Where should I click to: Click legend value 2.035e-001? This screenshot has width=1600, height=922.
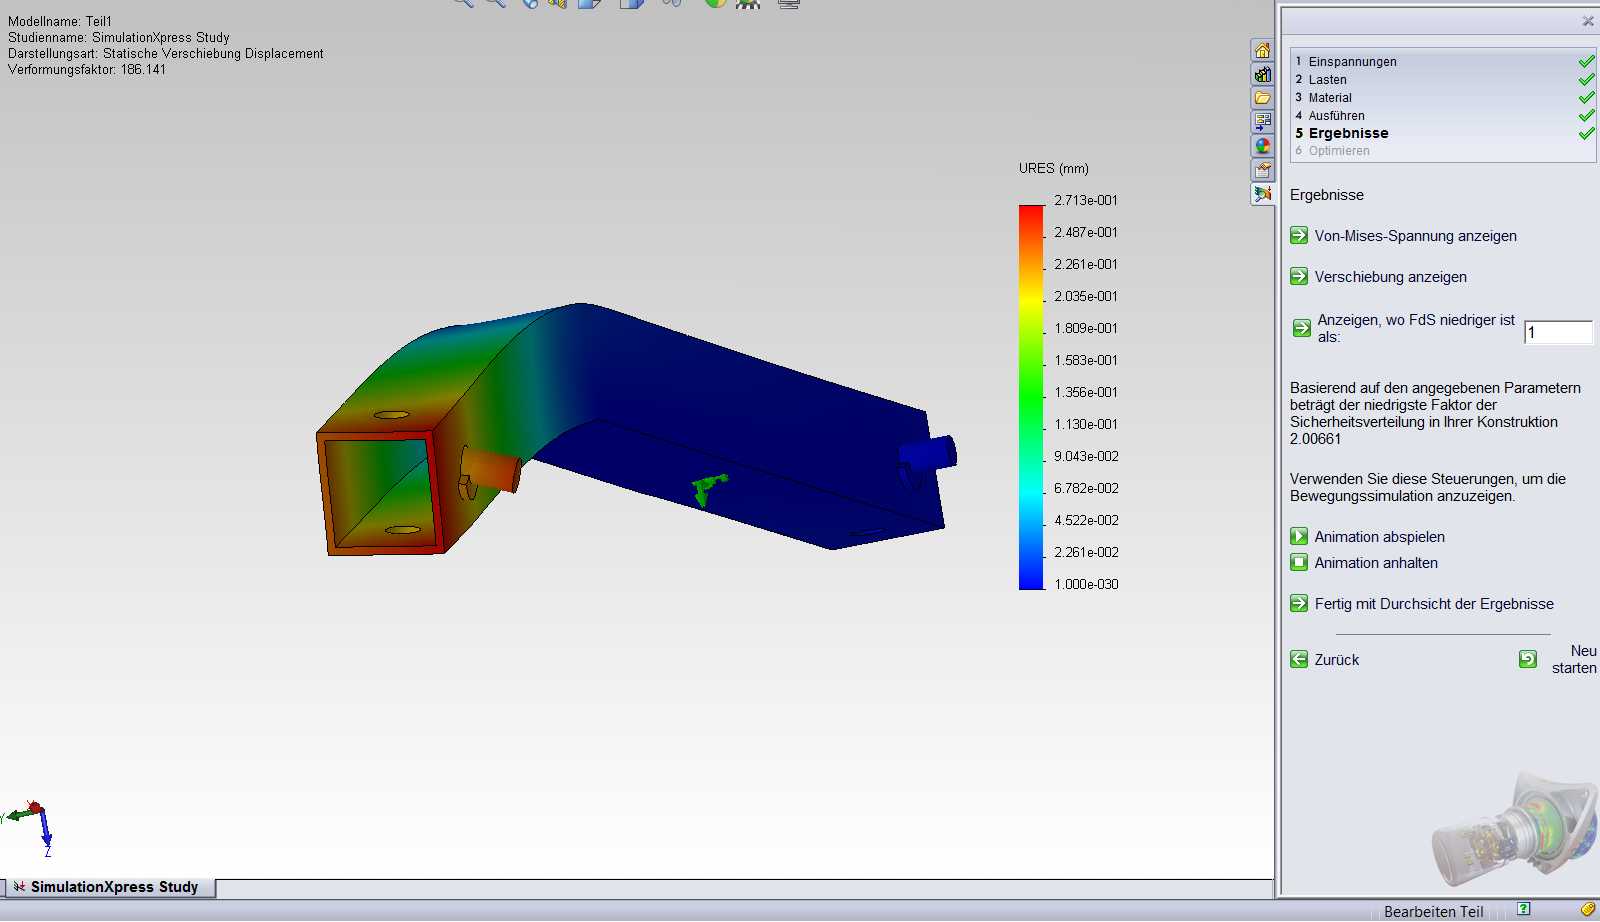(1086, 296)
